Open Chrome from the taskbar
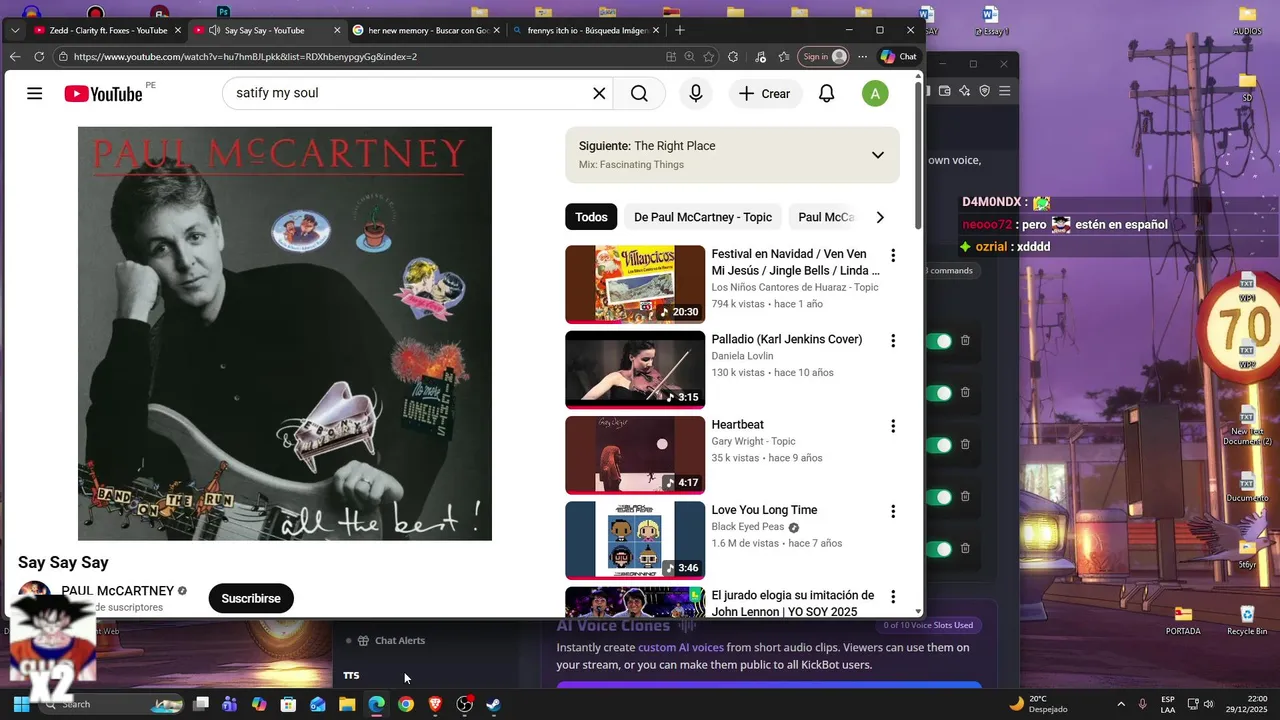 click(405, 704)
